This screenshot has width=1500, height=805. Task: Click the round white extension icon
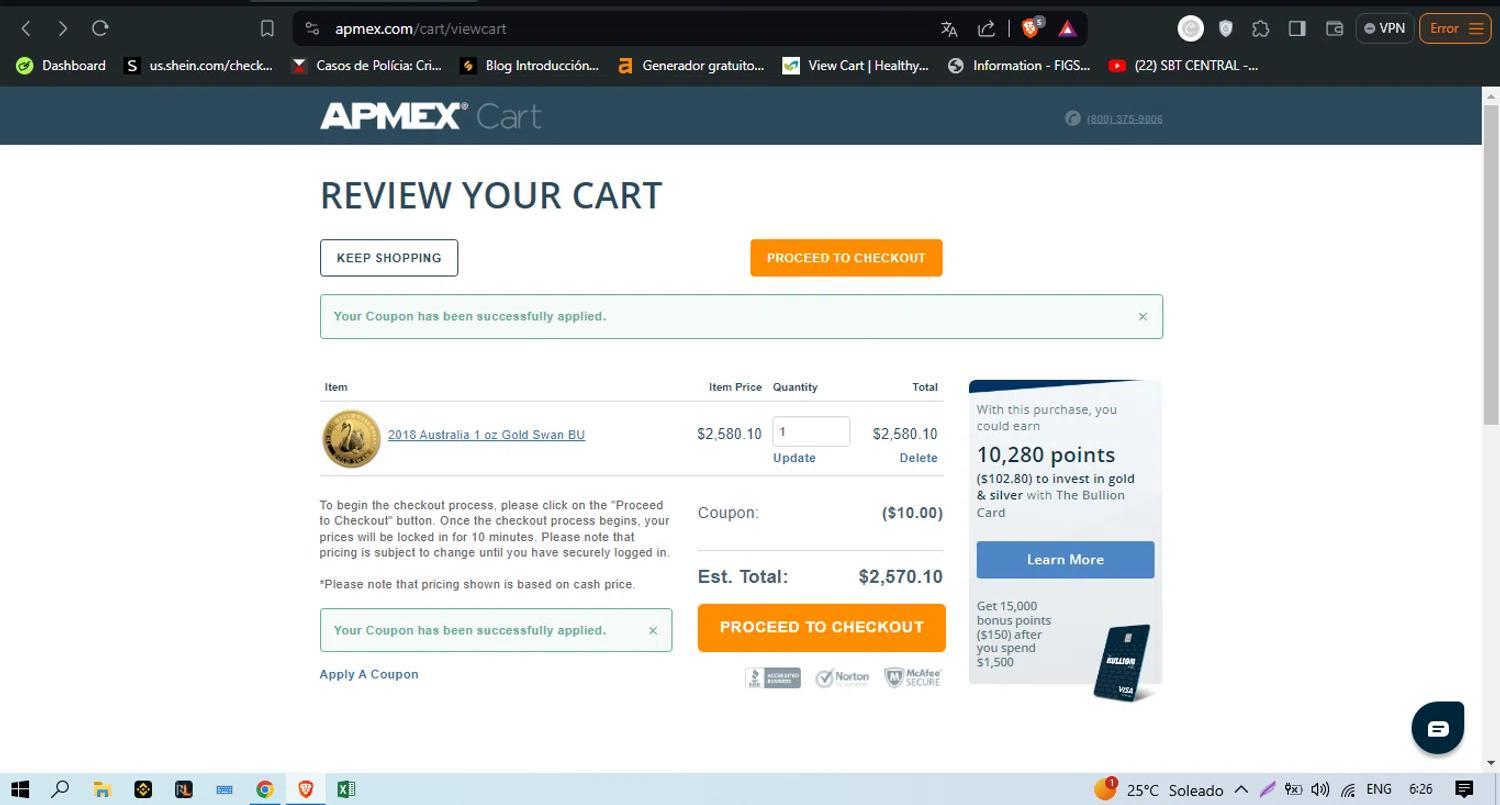pos(1190,28)
